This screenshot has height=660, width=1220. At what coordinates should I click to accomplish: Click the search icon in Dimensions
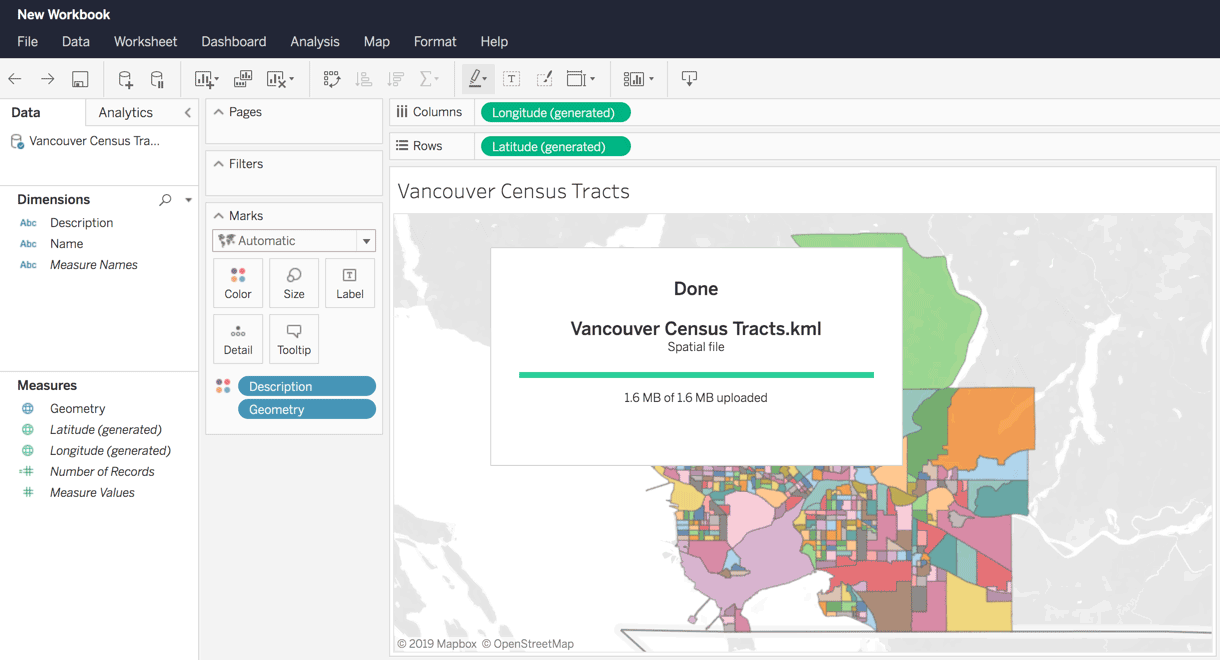pyautogui.click(x=166, y=200)
